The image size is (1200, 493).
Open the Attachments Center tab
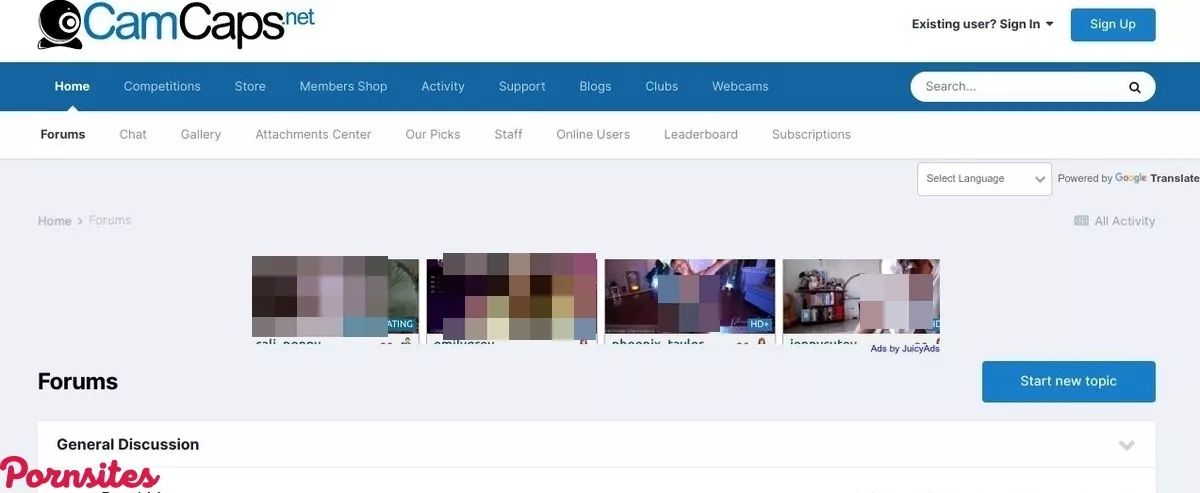[x=313, y=134]
